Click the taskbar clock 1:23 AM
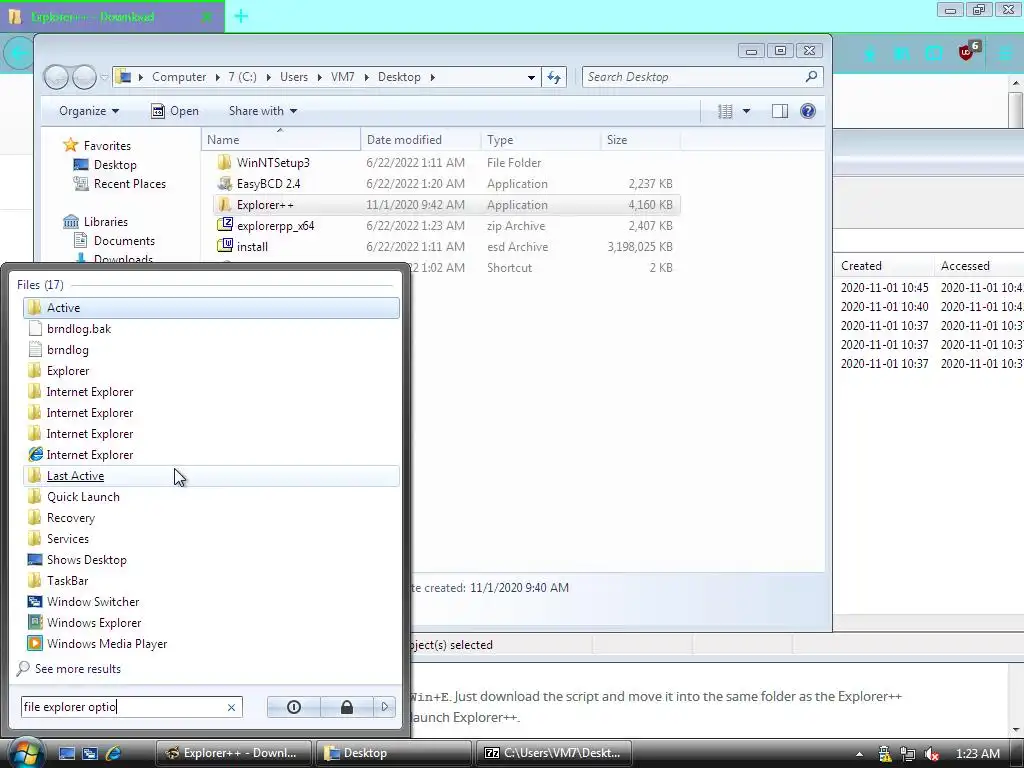 pyautogui.click(x=978, y=754)
